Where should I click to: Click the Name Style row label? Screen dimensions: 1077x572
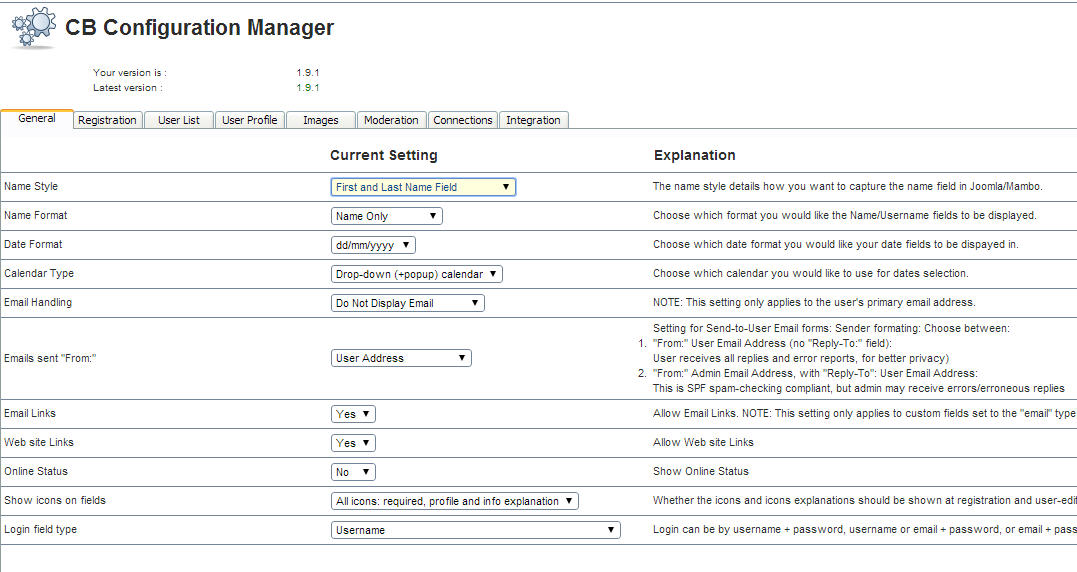click(31, 186)
